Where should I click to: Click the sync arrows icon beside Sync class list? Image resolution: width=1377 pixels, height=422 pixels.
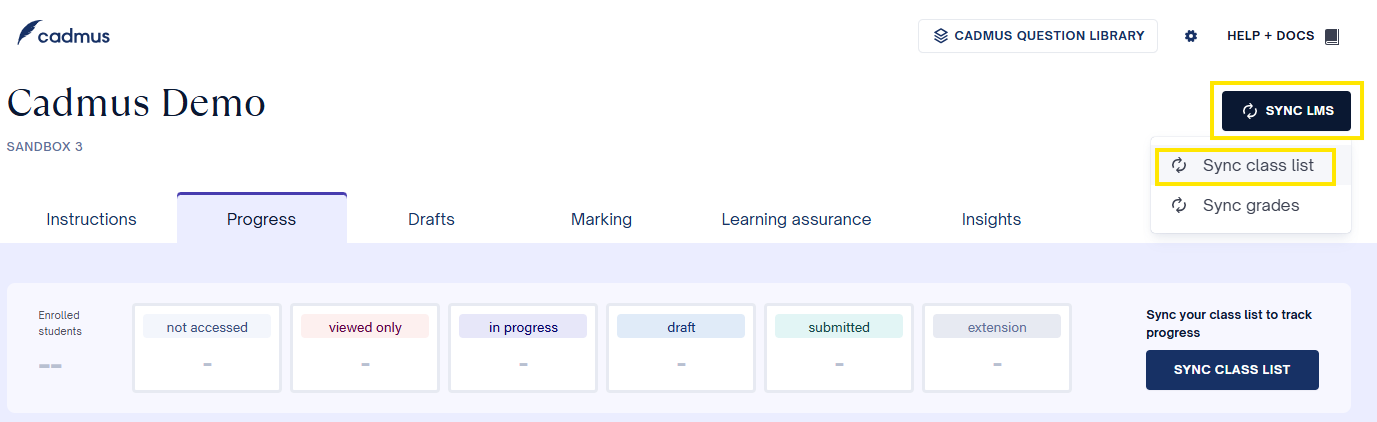(1180, 165)
